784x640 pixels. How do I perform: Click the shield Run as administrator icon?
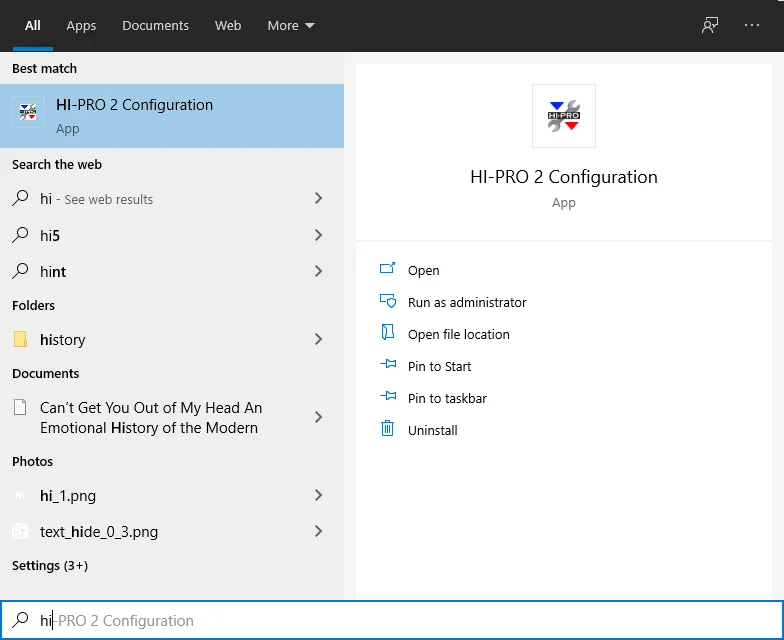click(x=388, y=301)
